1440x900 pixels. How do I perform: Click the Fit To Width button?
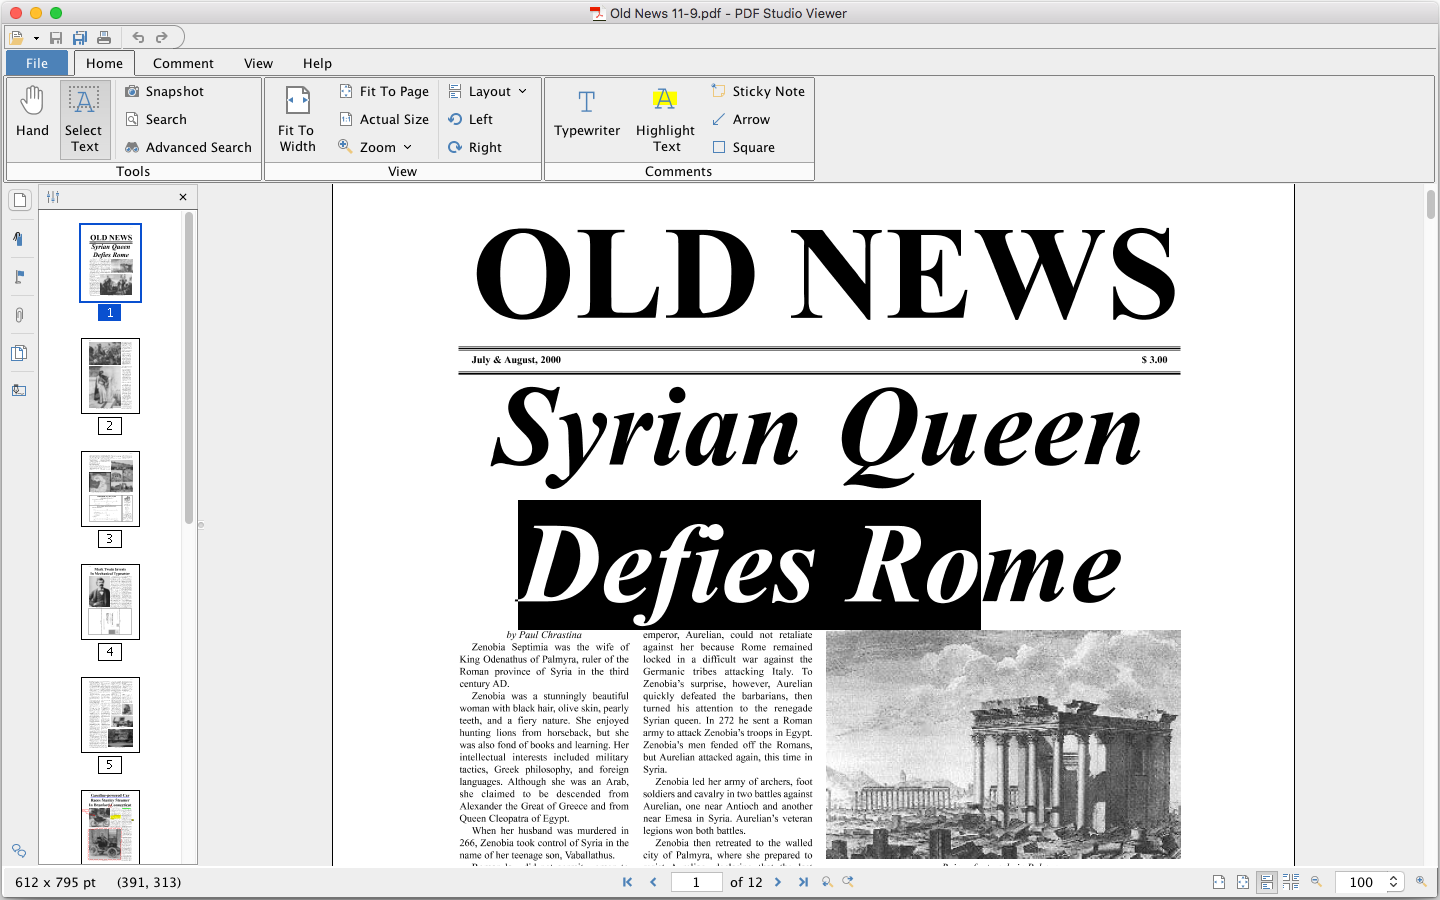pyautogui.click(x=297, y=119)
